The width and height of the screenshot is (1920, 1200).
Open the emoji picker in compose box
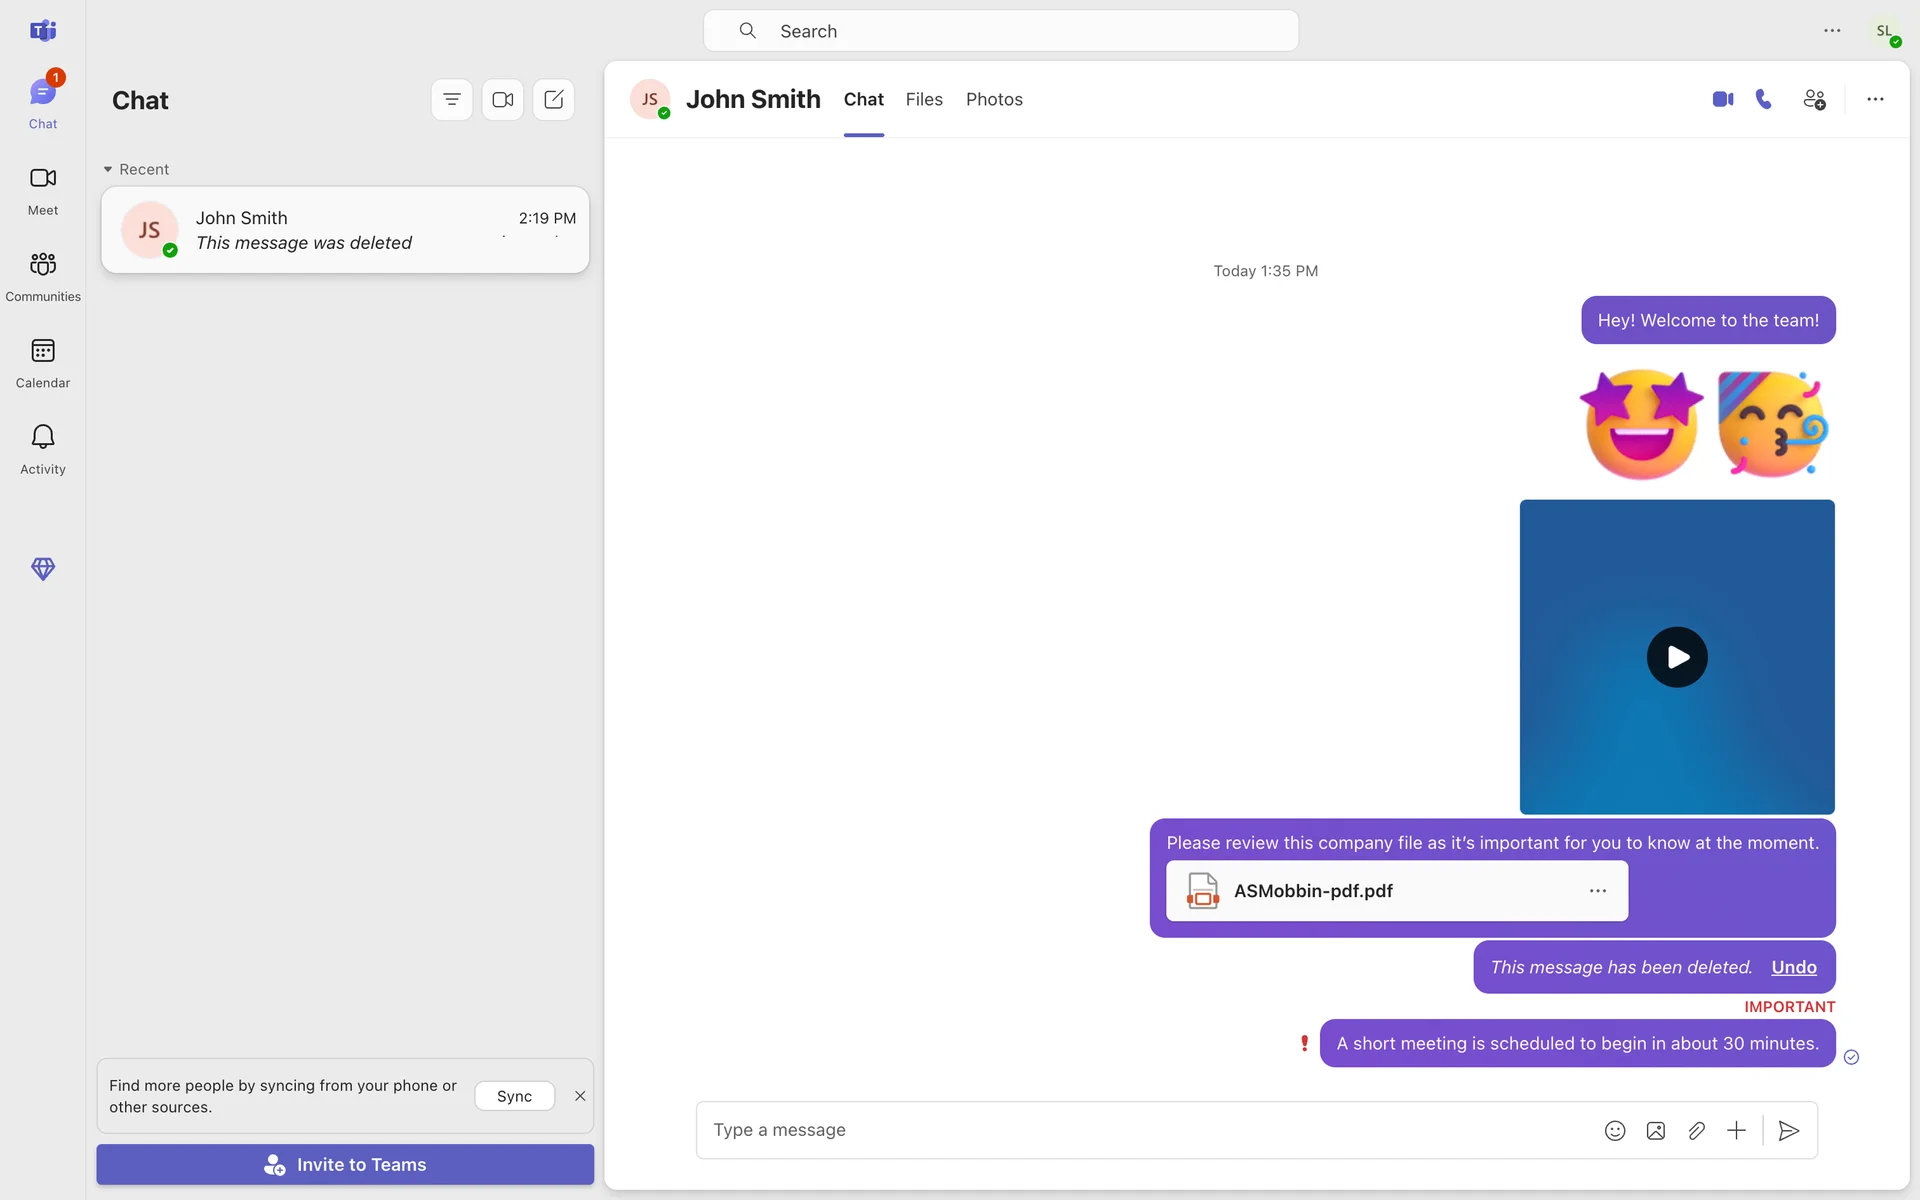(x=1615, y=1130)
